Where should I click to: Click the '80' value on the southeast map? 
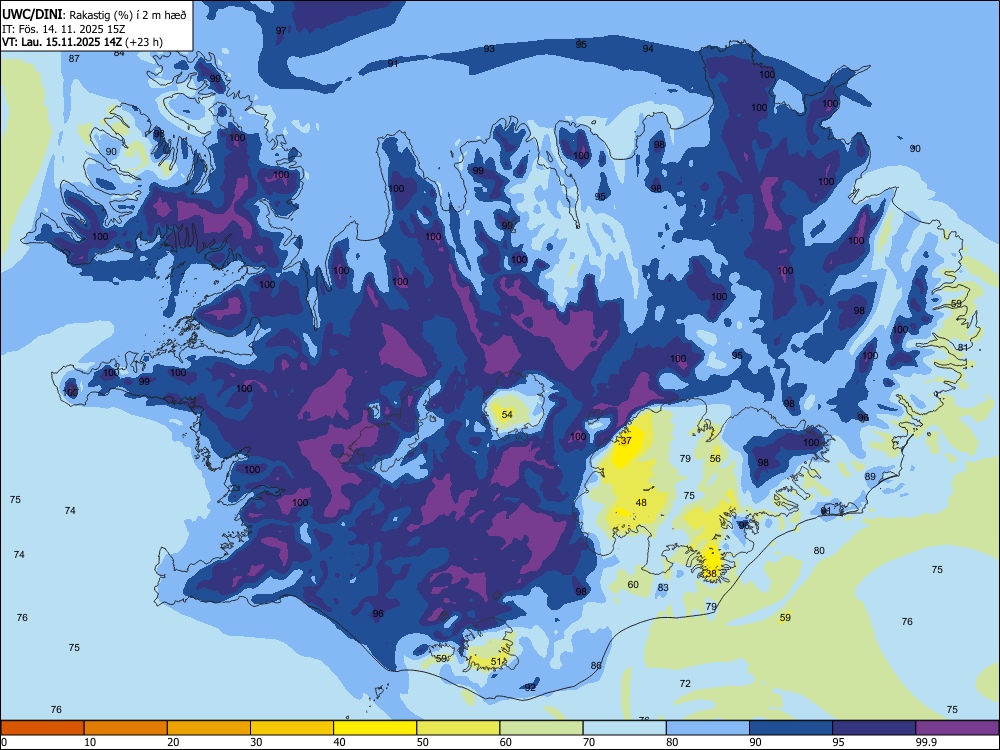[819, 550]
